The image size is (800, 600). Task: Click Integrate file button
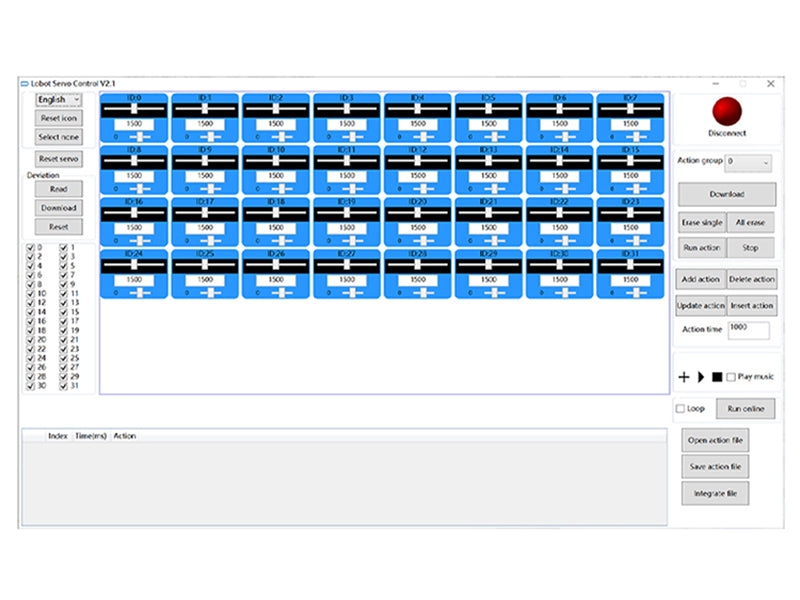pos(715,493)
